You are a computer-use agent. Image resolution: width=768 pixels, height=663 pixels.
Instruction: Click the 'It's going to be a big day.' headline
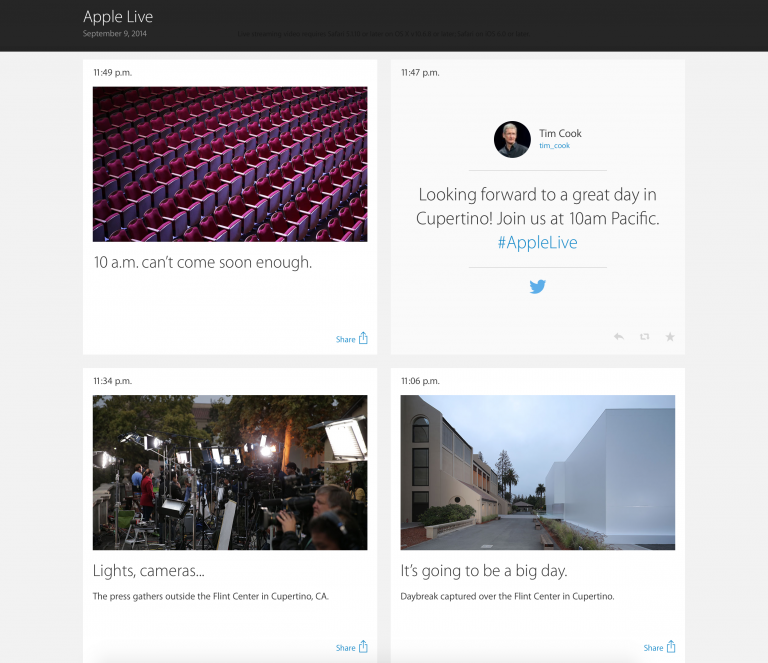click(x=484, y=571)
